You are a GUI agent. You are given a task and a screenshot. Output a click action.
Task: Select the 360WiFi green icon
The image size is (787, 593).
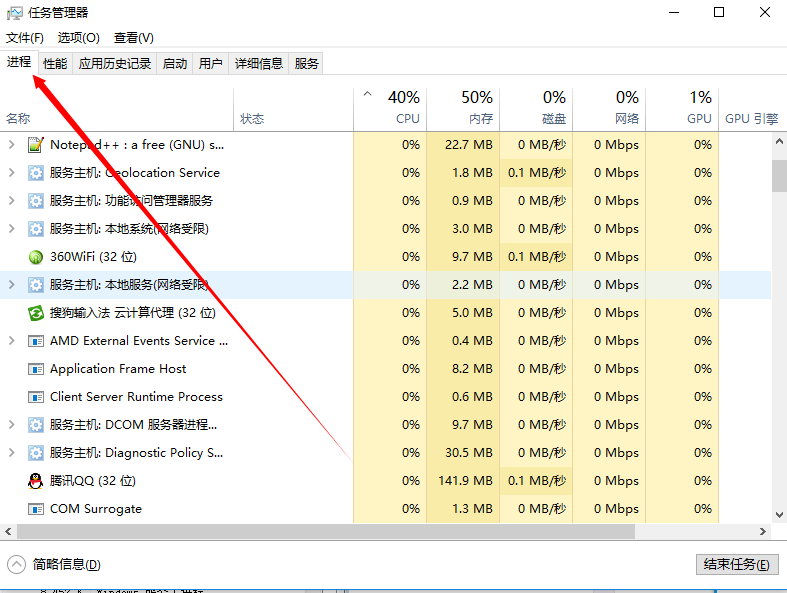(36, 257)
